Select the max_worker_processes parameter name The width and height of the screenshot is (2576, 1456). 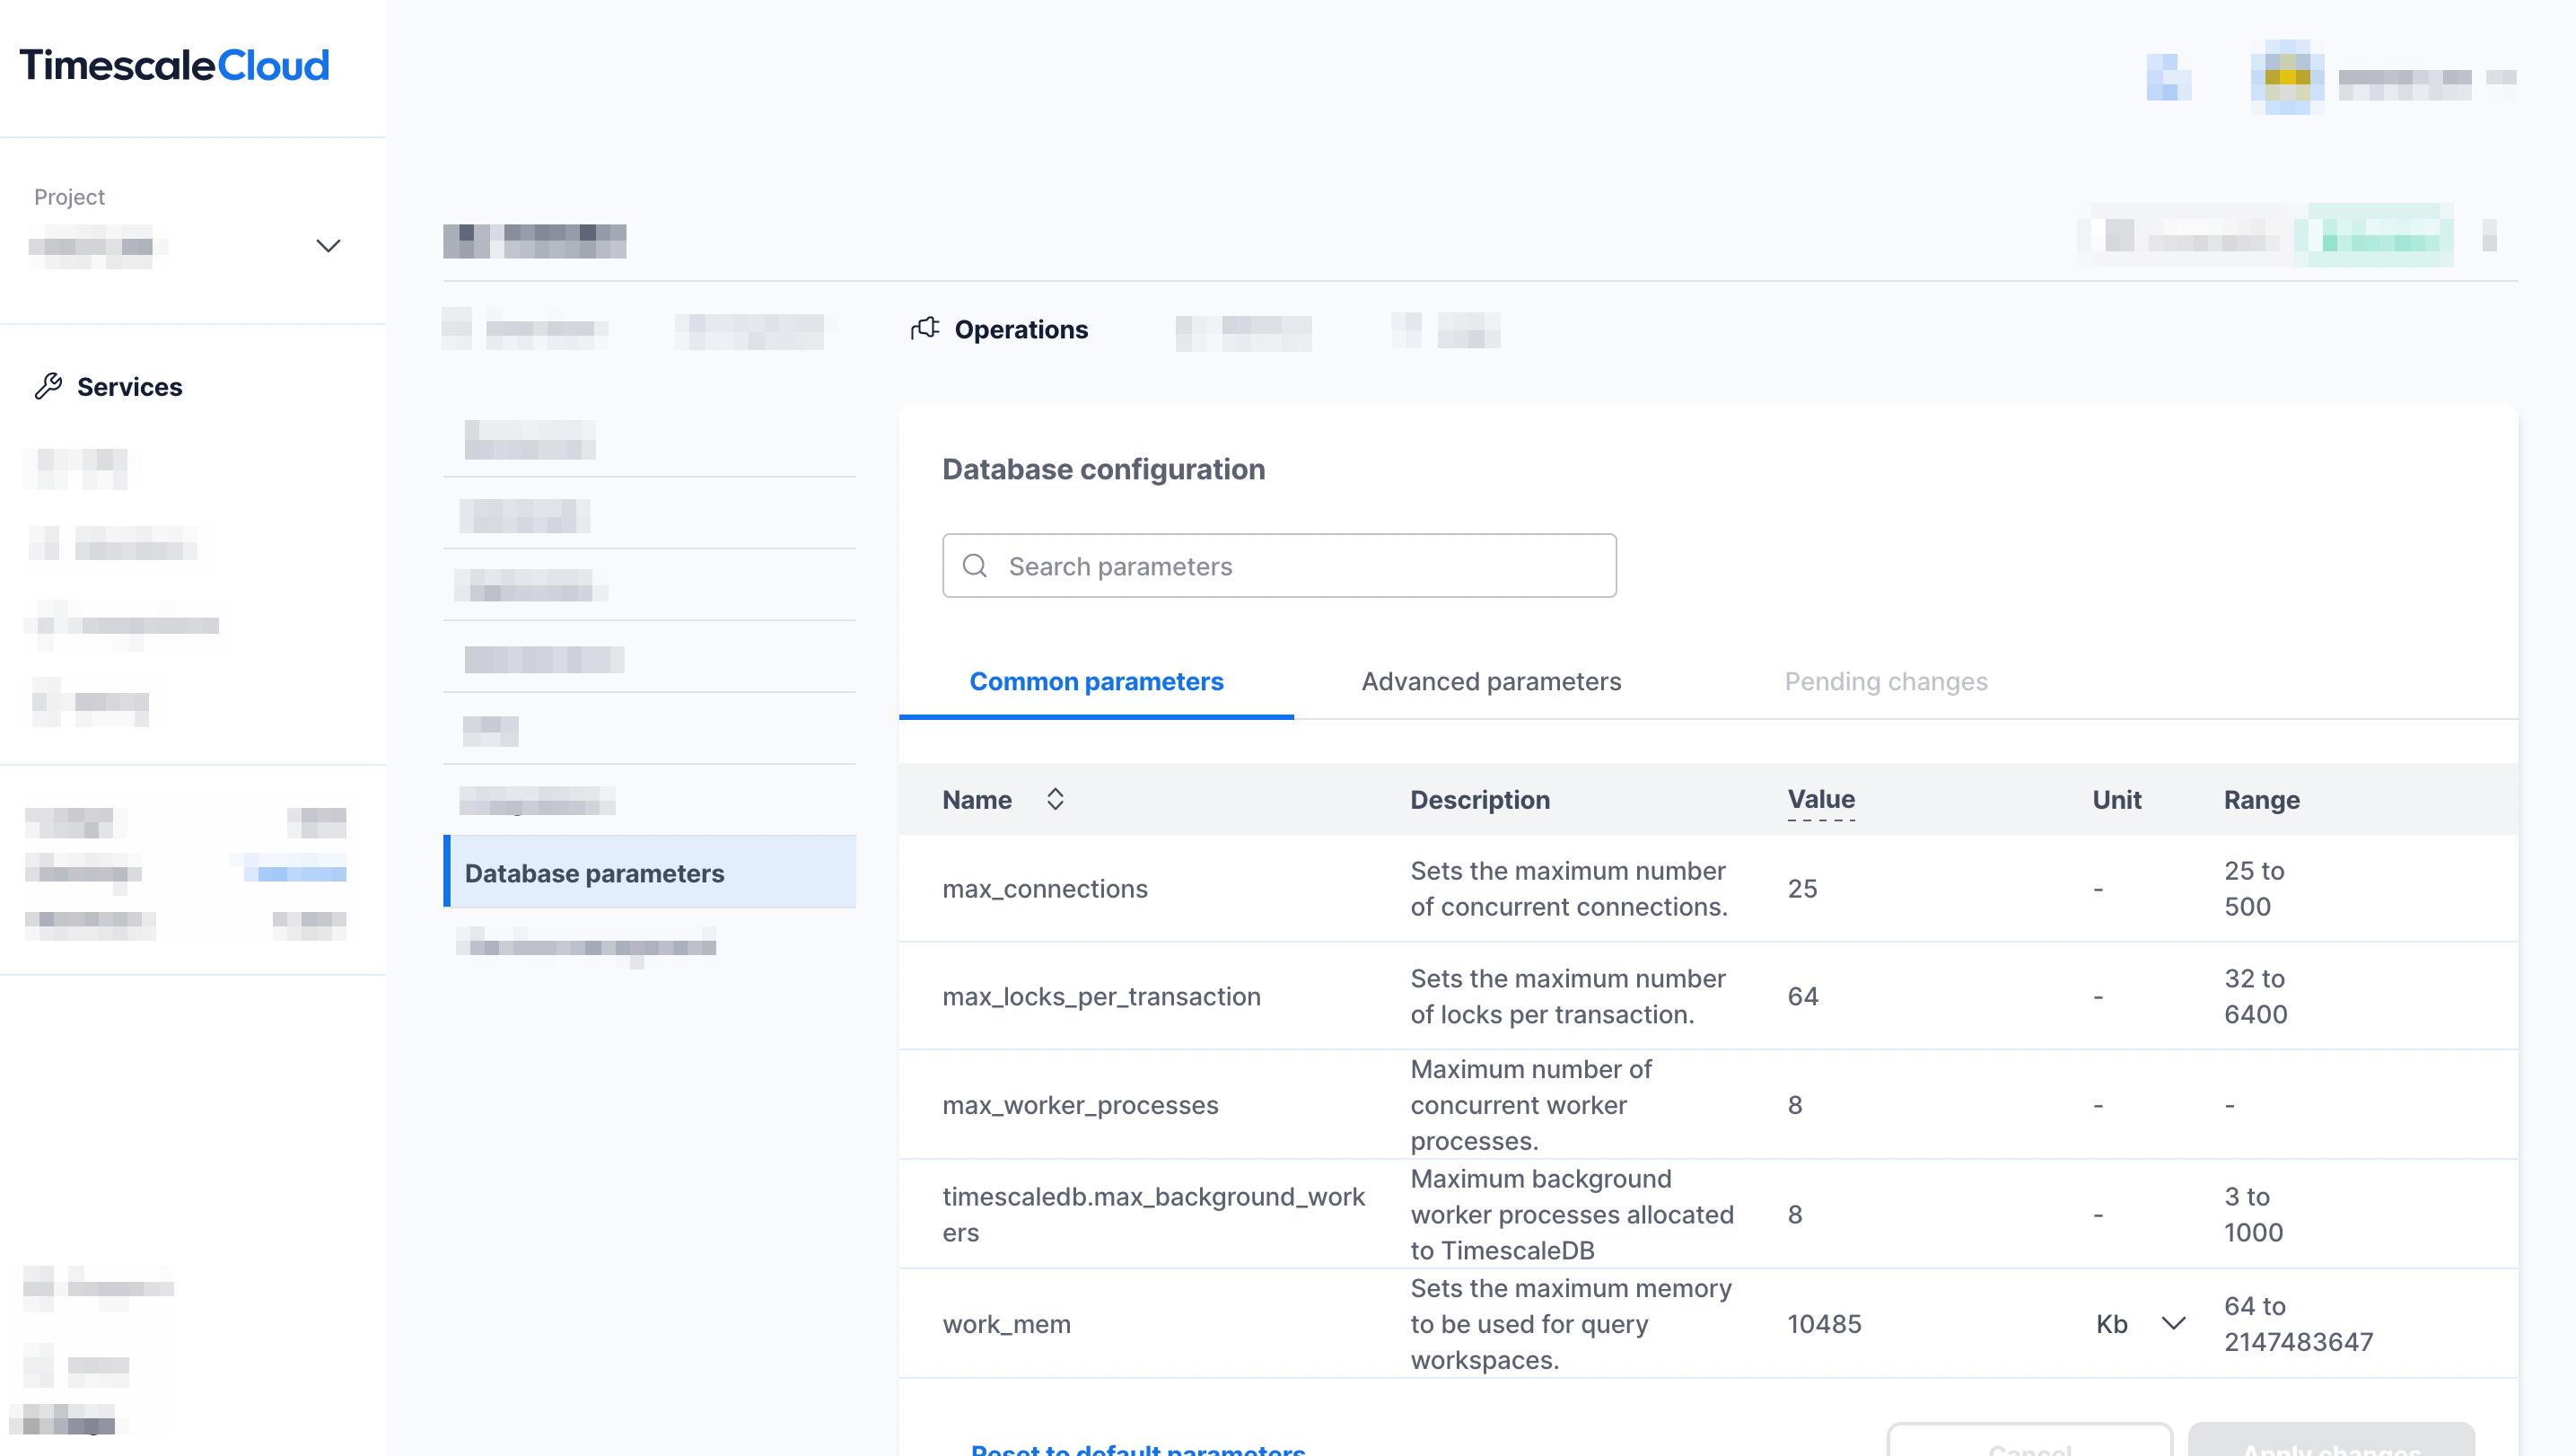(1080, 1105)
